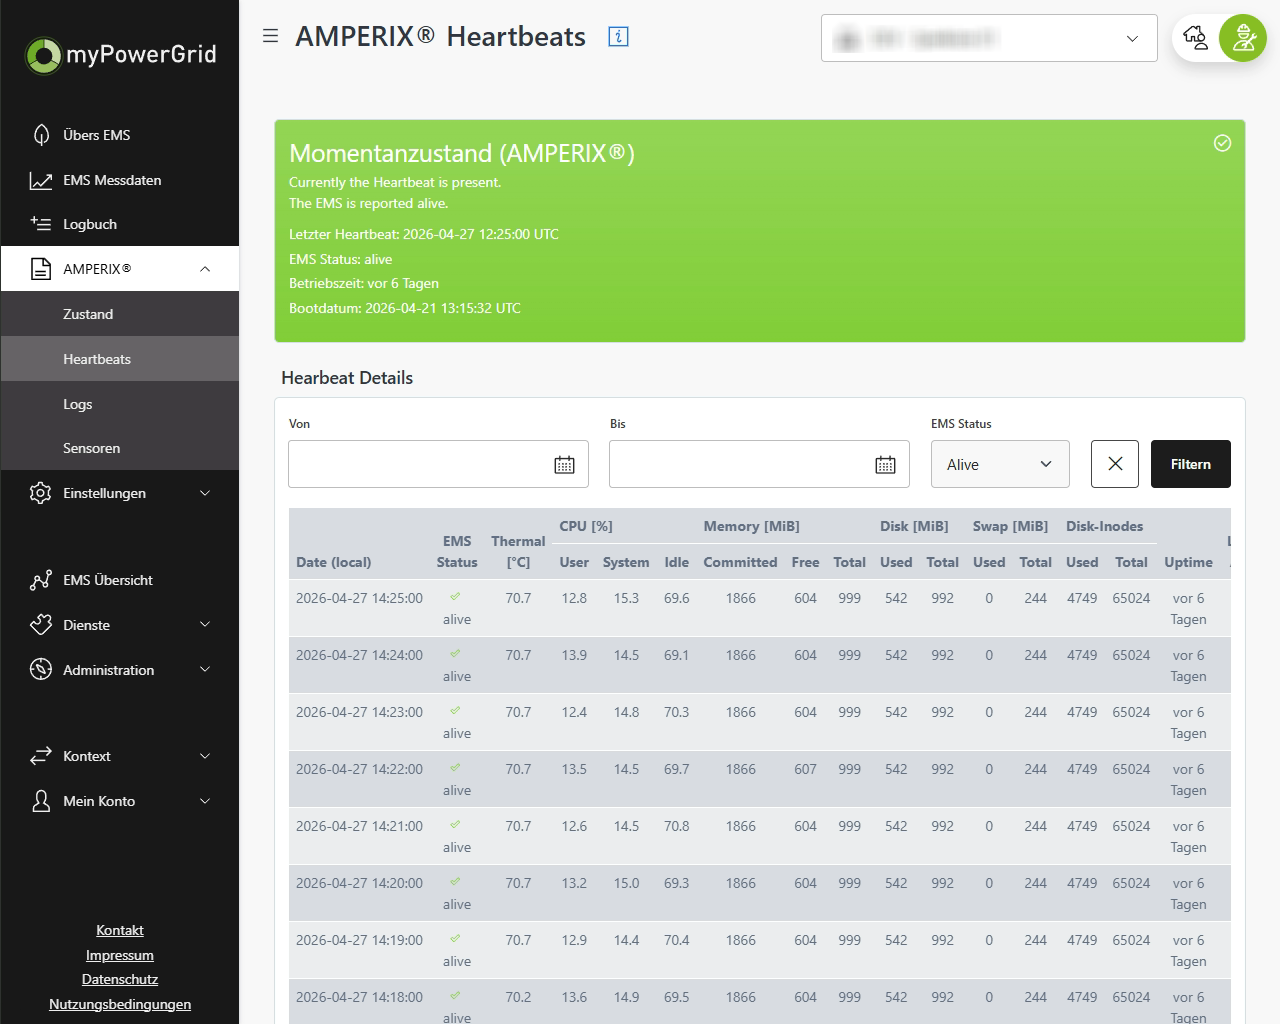1280x1024 pixels.
Task: Click the Administration wrench icon
Action: pyautogui.click(x=41, y=670)
